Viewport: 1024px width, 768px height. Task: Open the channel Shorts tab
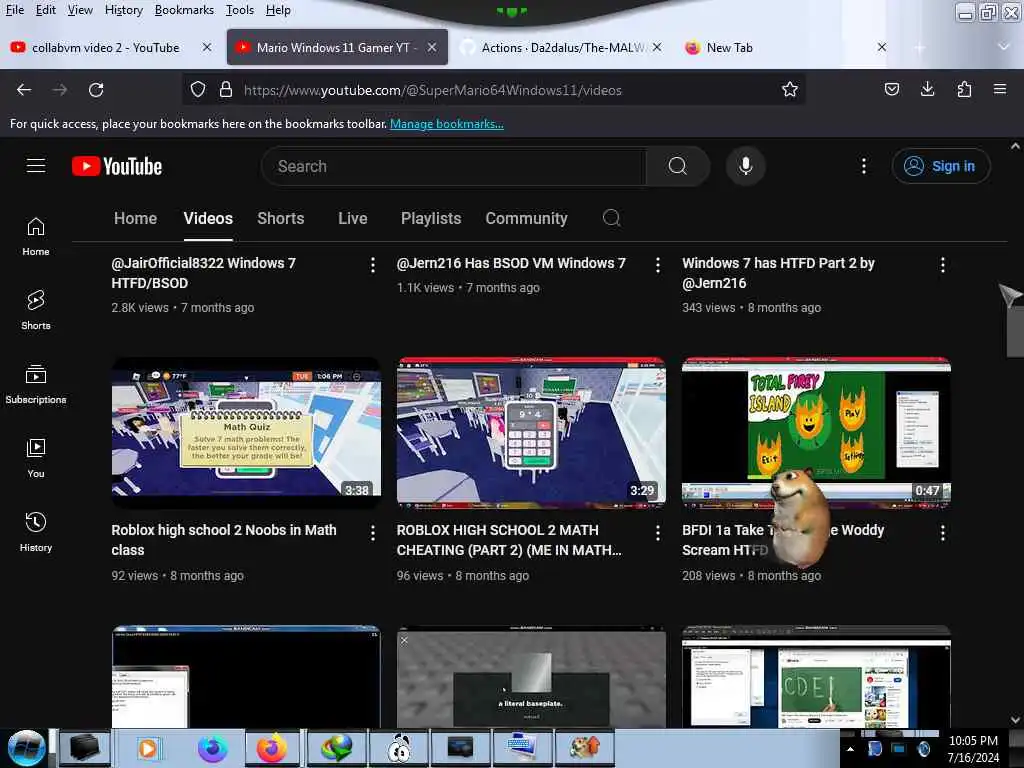pos(280,218)
